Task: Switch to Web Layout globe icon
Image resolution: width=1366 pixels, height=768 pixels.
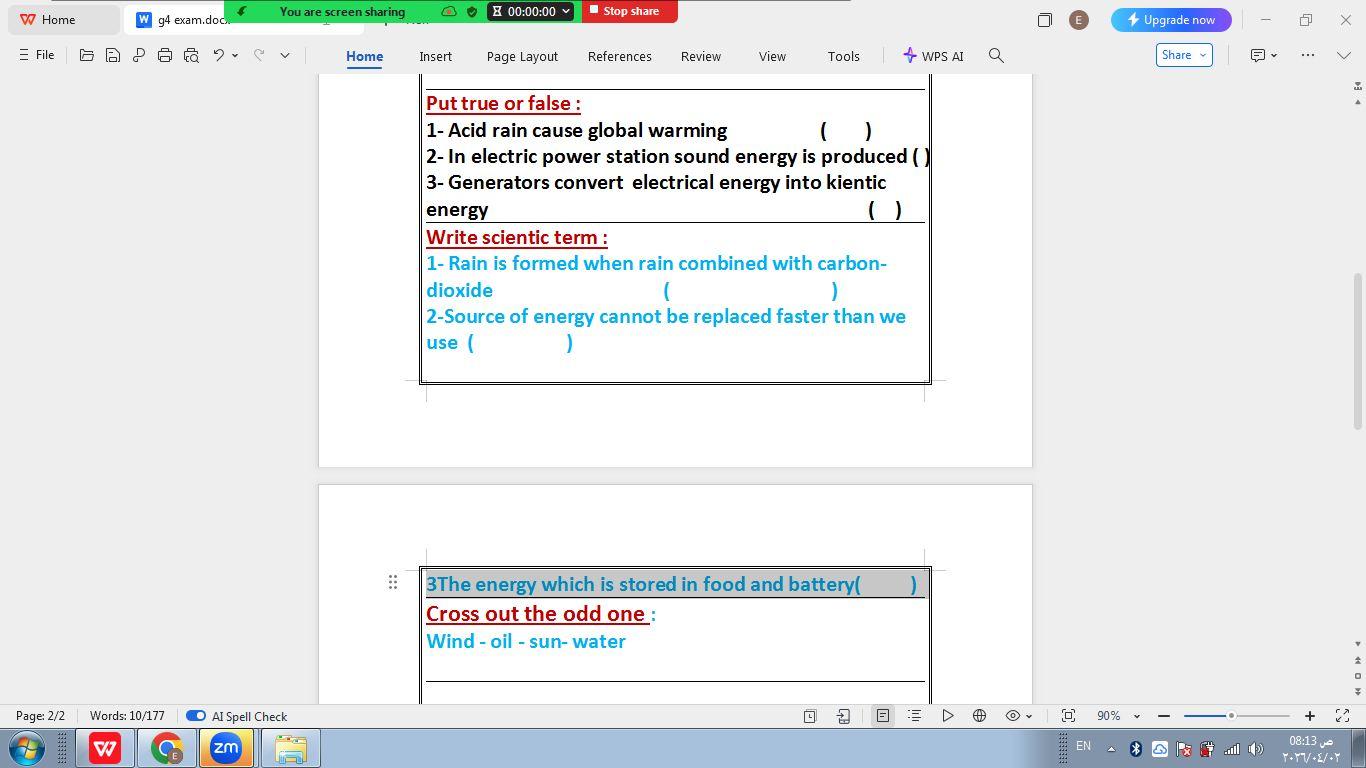Action: [x=980, y=716]
